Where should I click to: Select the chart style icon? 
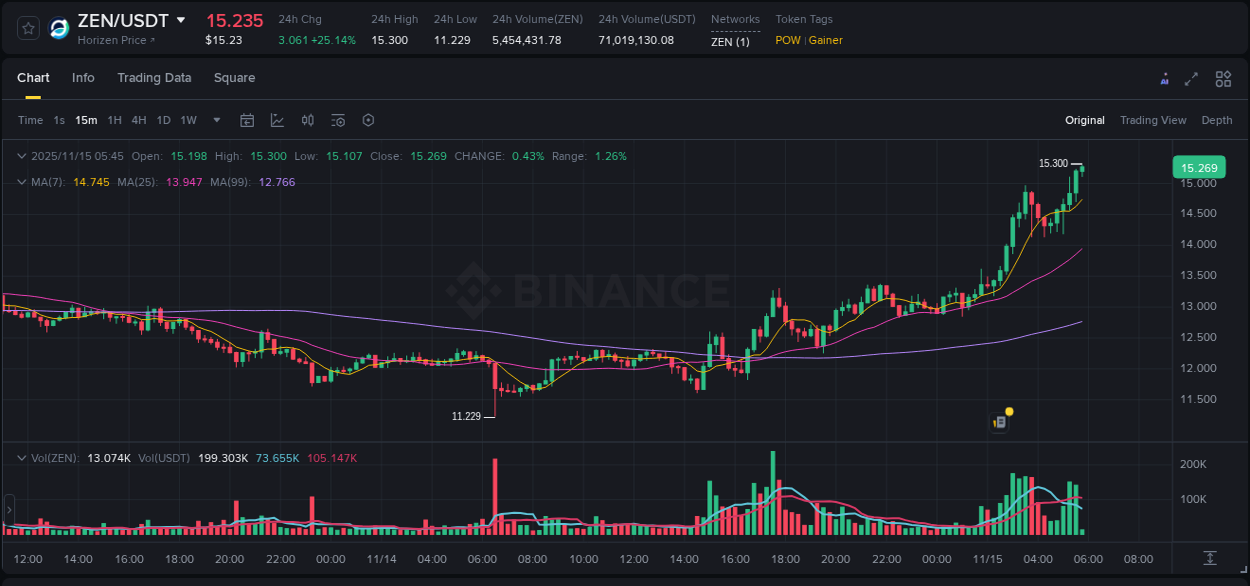(277, 120)
